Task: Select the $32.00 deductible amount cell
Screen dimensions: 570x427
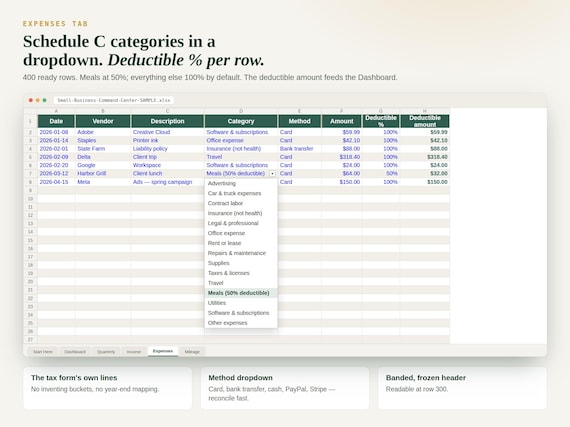Action: (x=425, y=174)
